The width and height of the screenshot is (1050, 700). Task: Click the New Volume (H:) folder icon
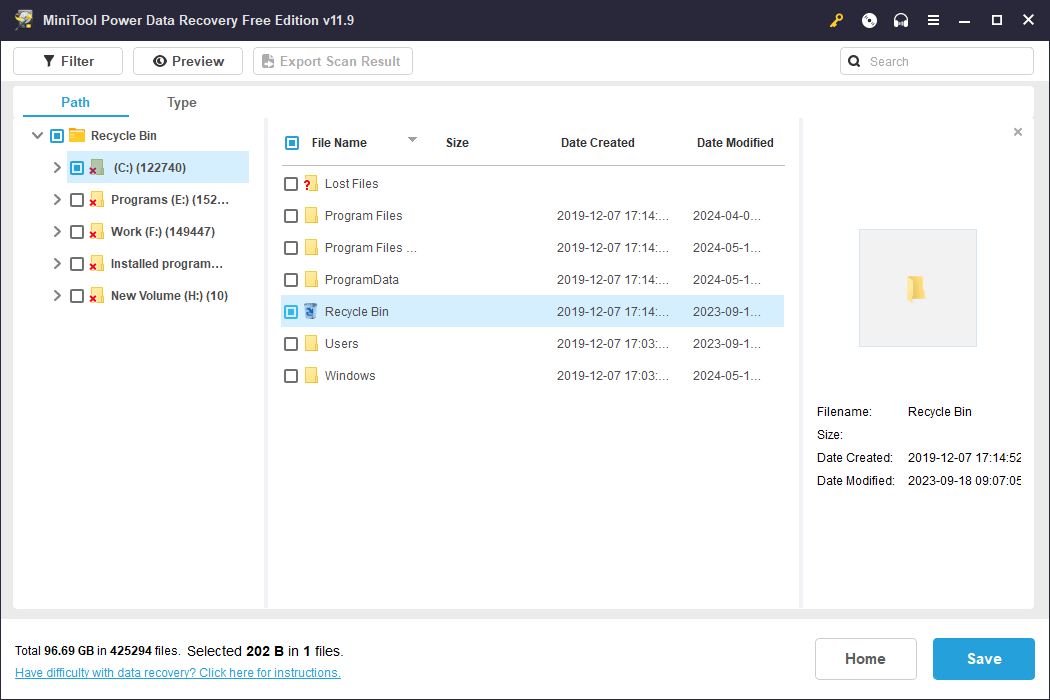[x=96, y=295]
